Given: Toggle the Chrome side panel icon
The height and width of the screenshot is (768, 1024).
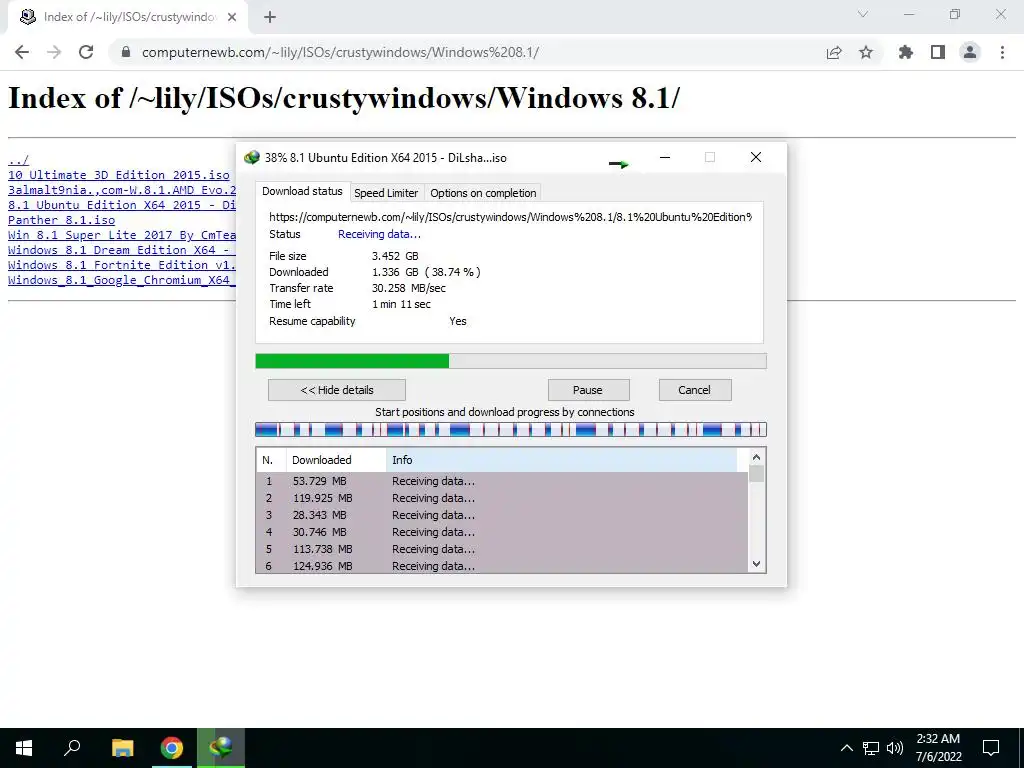Looking at the screenshot, I should (938, 52).
